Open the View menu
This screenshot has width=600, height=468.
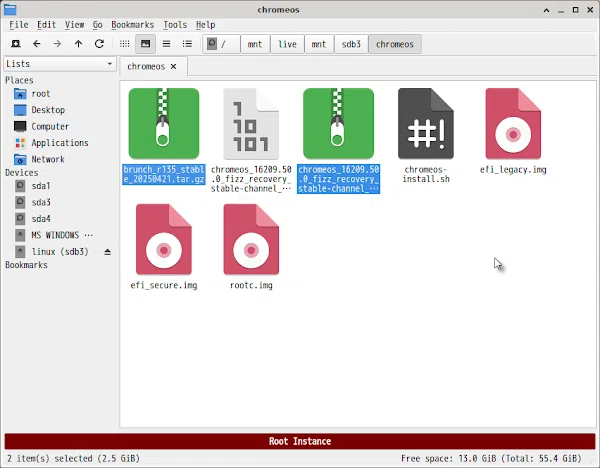[74, 25]
